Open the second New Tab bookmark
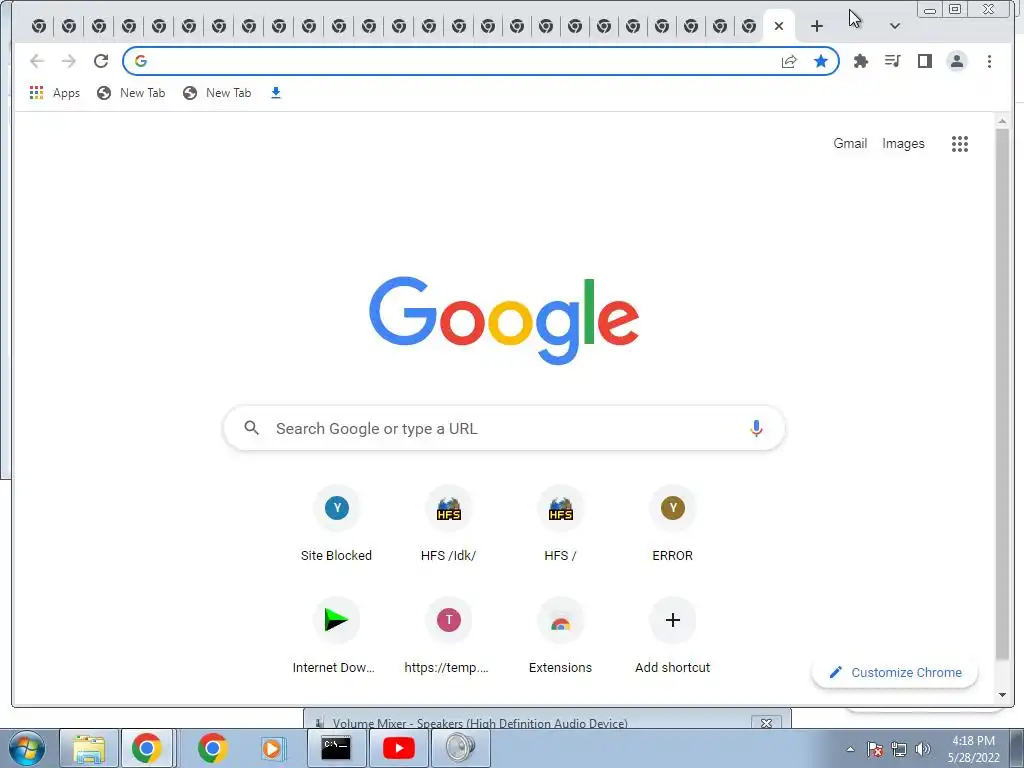Screen dimensions: 1024x768 217,93
